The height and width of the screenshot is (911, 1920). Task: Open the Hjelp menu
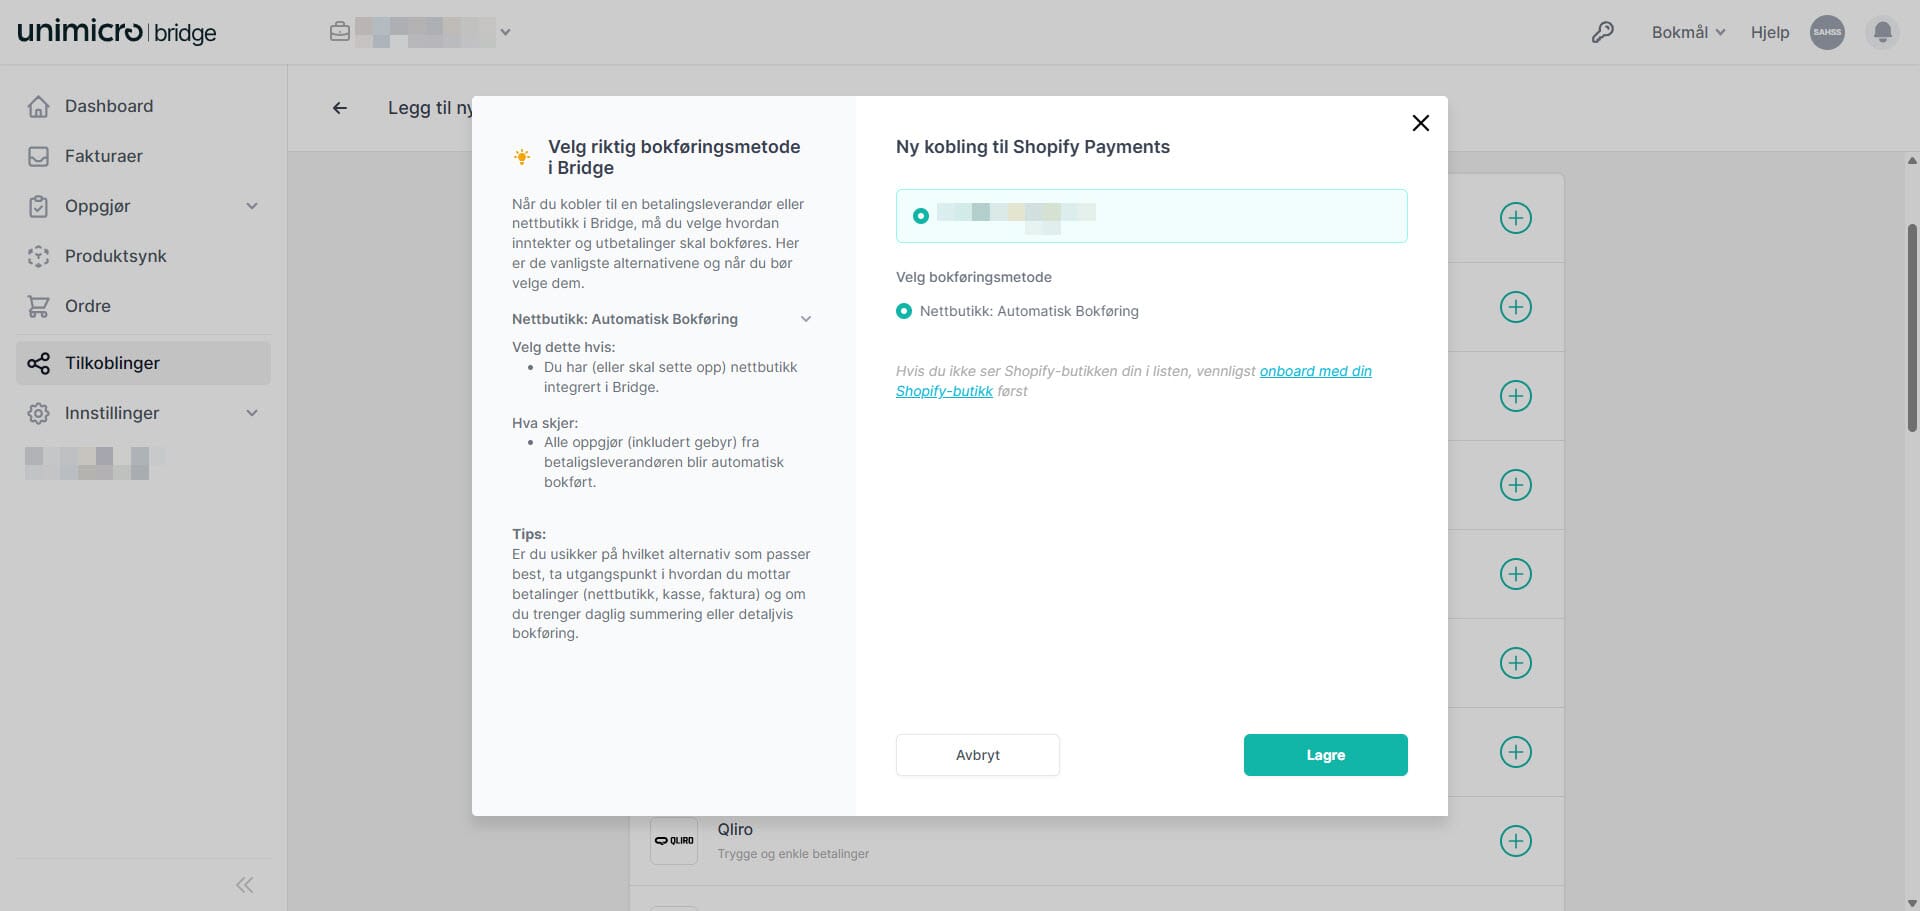pyautogui.click(x=1770, y=32)
